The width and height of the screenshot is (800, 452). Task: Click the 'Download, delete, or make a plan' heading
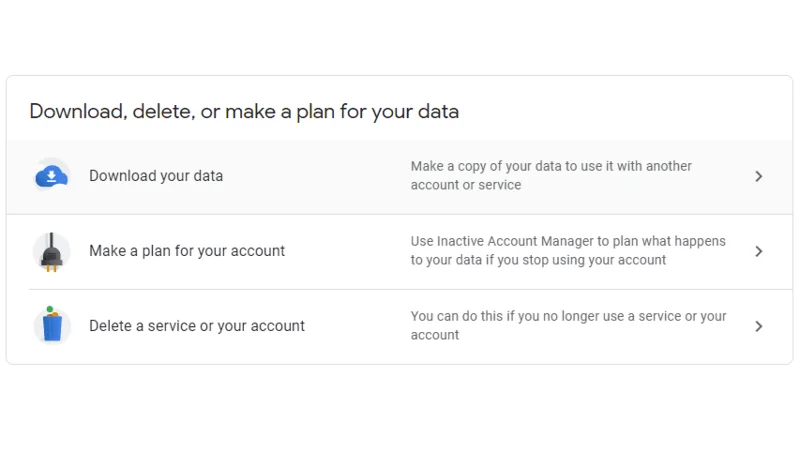click(244, 112)
